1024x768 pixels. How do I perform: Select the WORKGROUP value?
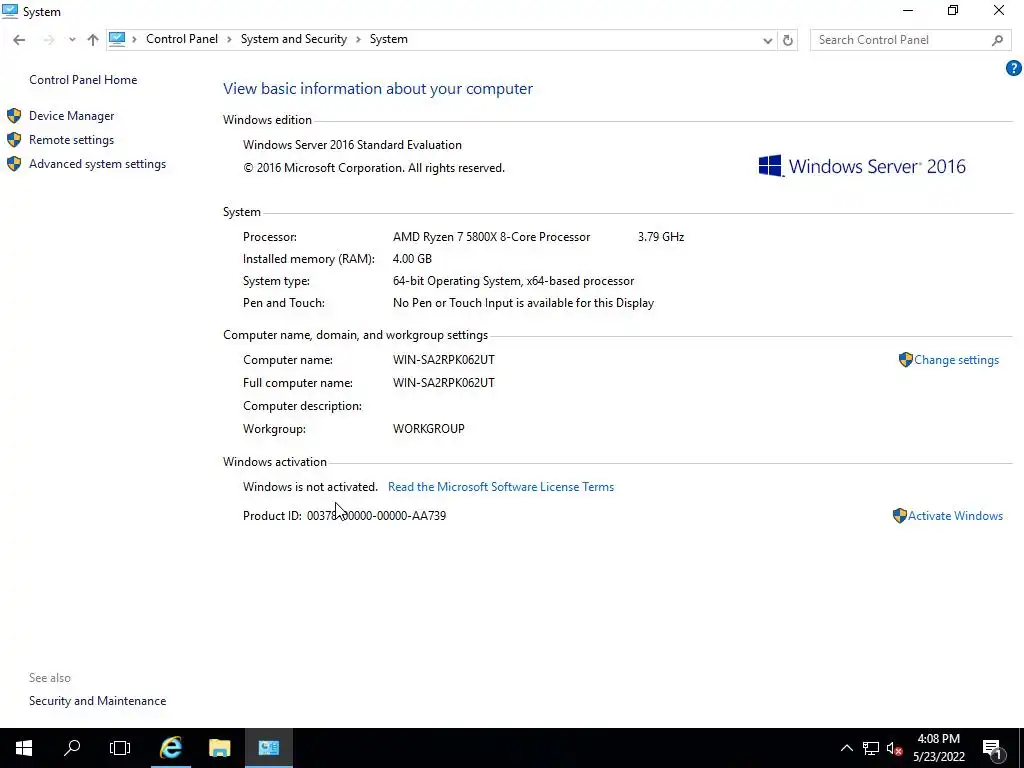(x=428, y=429)
